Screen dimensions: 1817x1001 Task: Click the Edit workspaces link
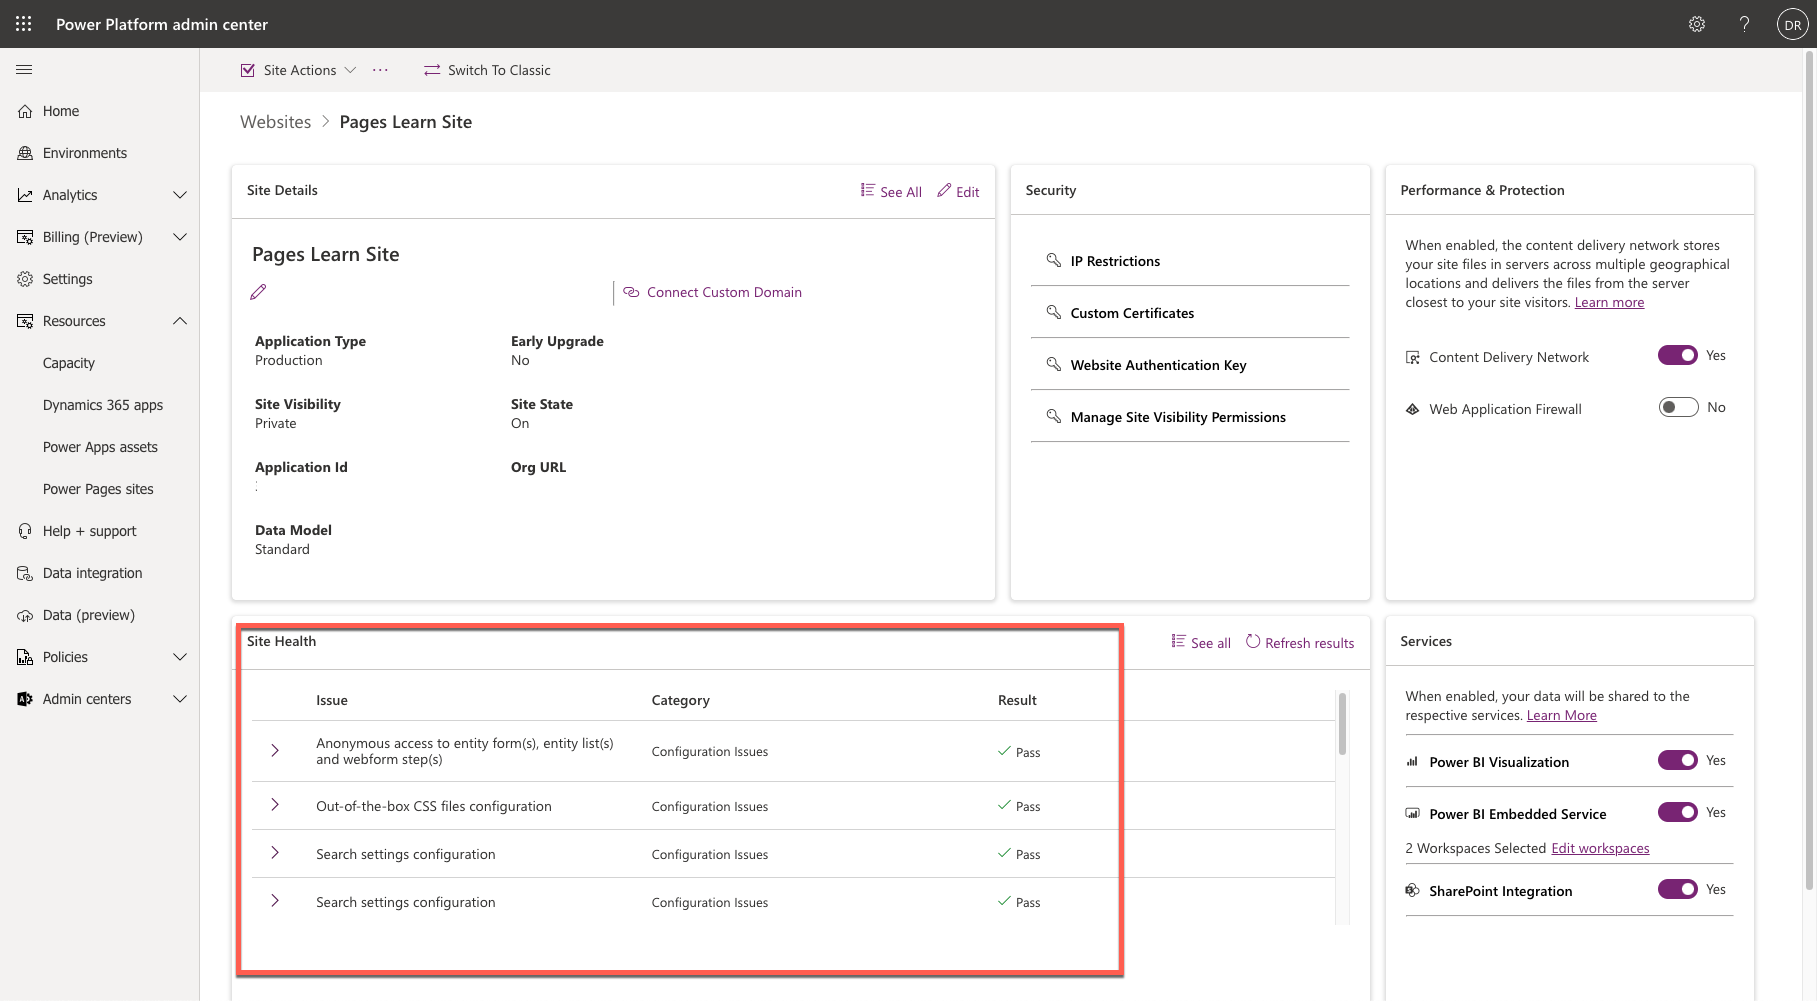click(x=1600, y=848)
